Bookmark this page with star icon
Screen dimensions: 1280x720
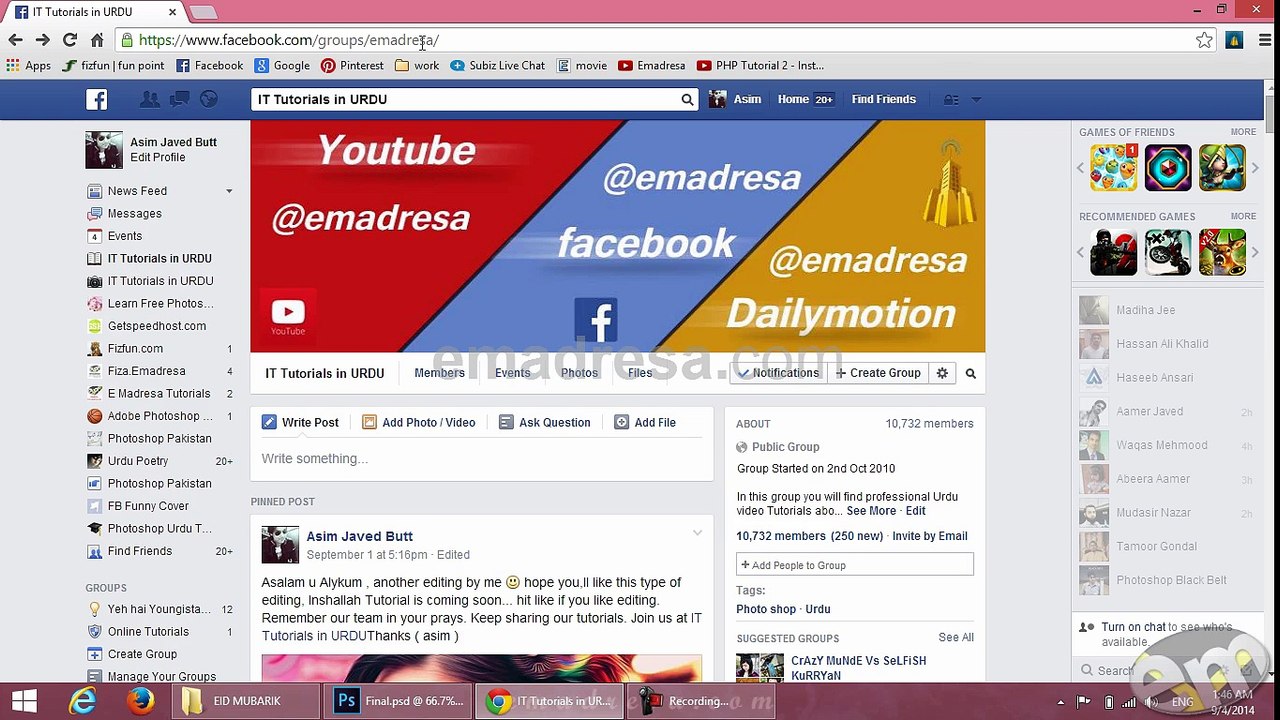[x=1204, y=40]
